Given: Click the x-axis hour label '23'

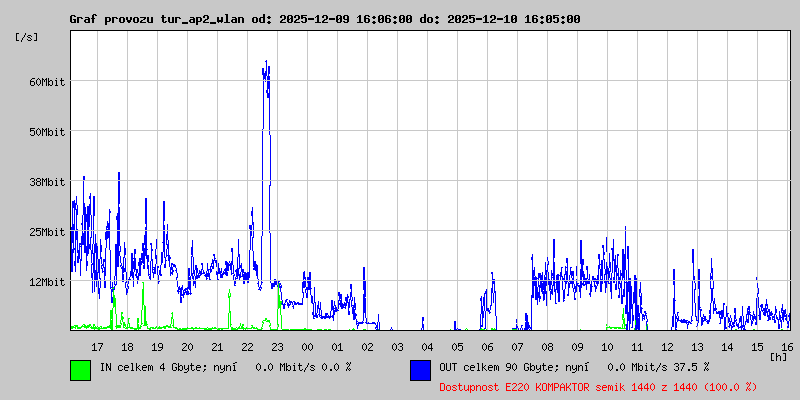Looking at the screenshot, I should tap(277, 347).
